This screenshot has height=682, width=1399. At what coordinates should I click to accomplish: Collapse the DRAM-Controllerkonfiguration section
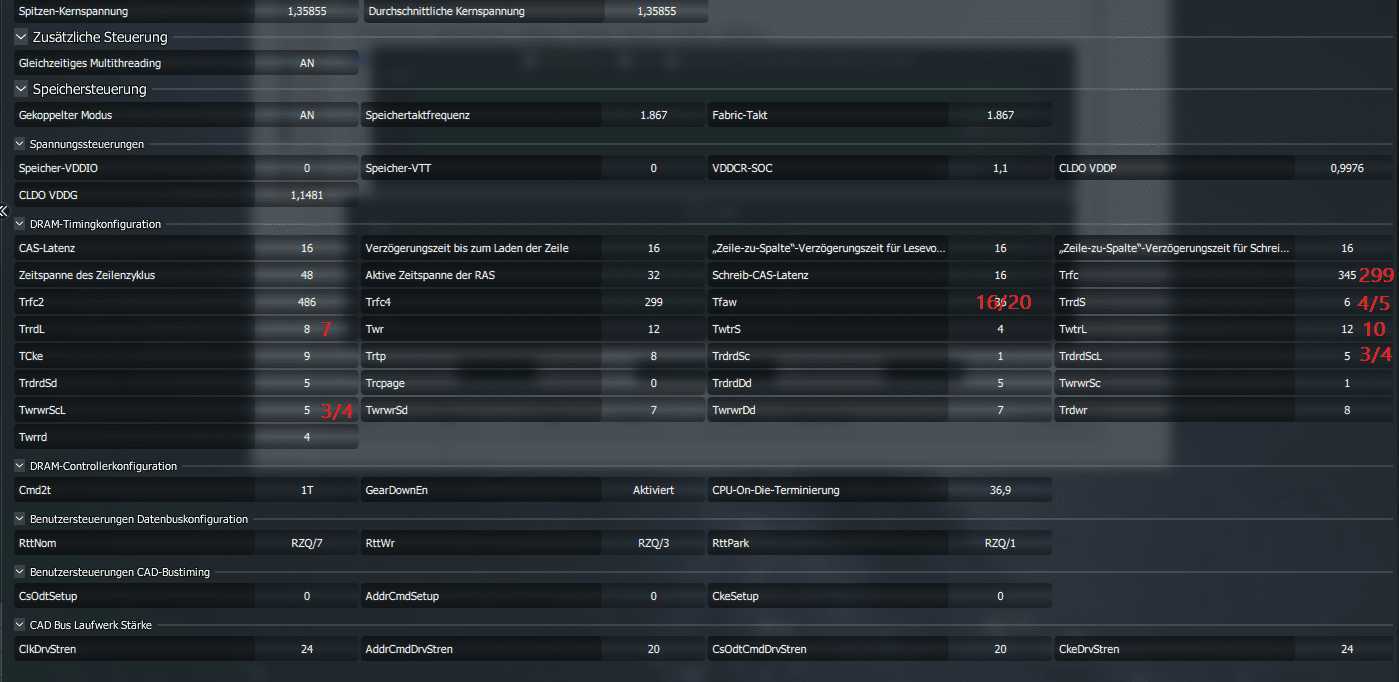[x=20, y=466]
